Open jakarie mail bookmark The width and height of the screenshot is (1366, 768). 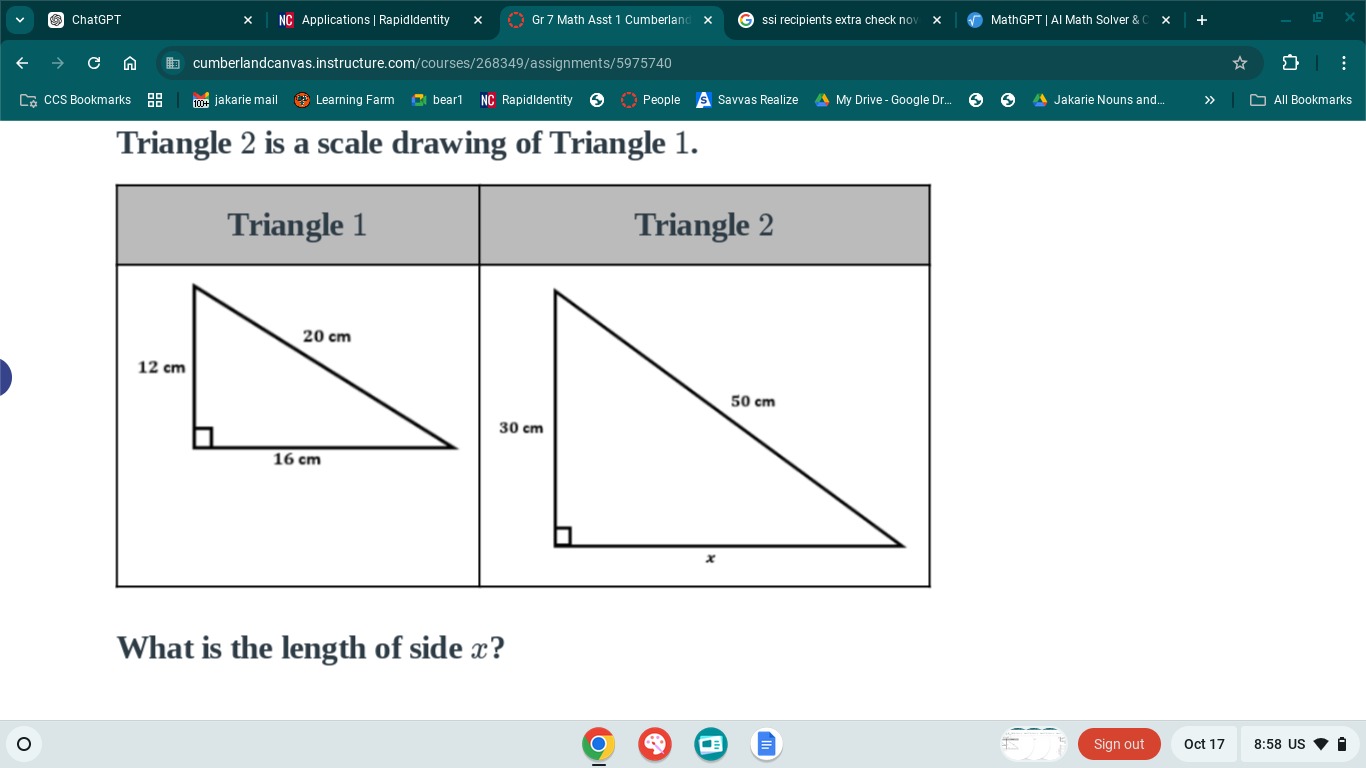tap(235, 100)
